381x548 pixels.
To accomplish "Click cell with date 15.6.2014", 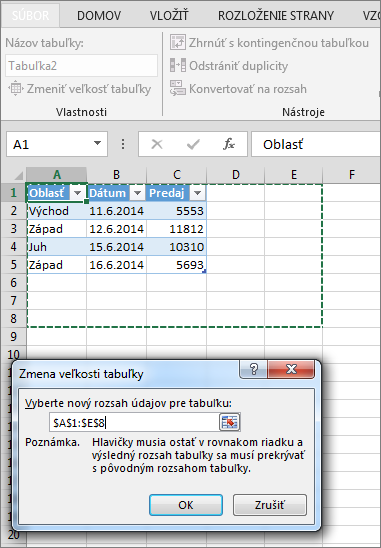I will [x=116, y=247].
